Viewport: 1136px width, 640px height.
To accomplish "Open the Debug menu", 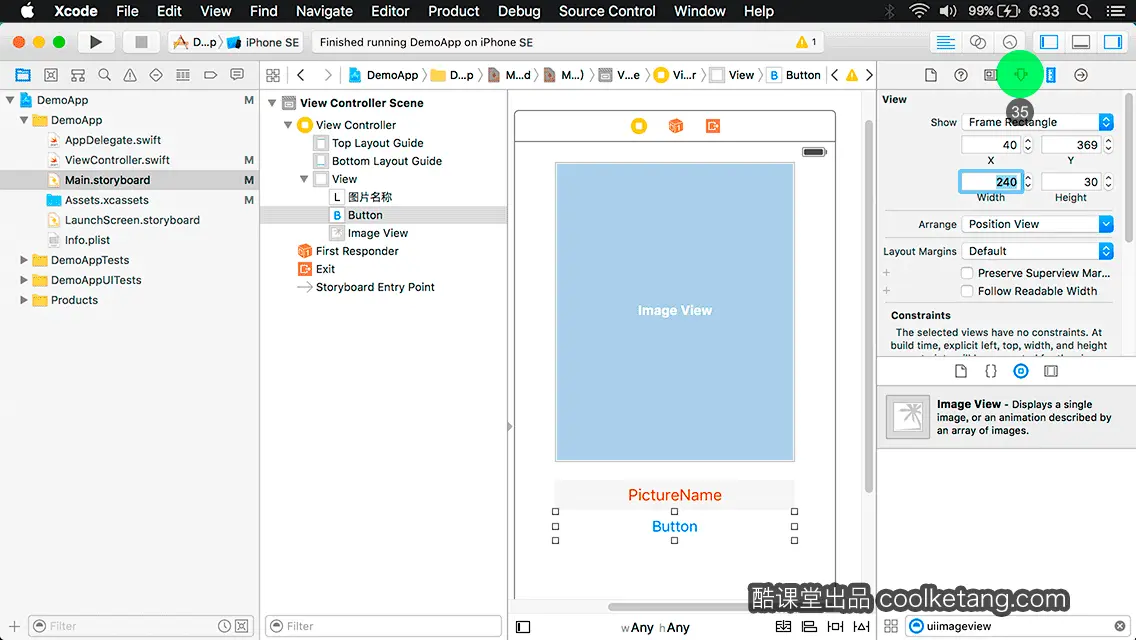I will 519,11.
